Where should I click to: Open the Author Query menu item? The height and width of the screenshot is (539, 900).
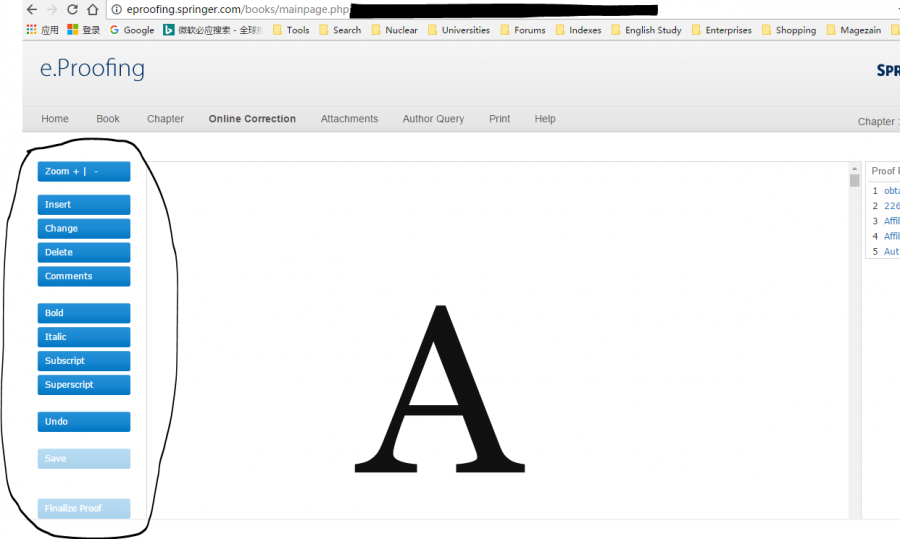click(433, 119)
